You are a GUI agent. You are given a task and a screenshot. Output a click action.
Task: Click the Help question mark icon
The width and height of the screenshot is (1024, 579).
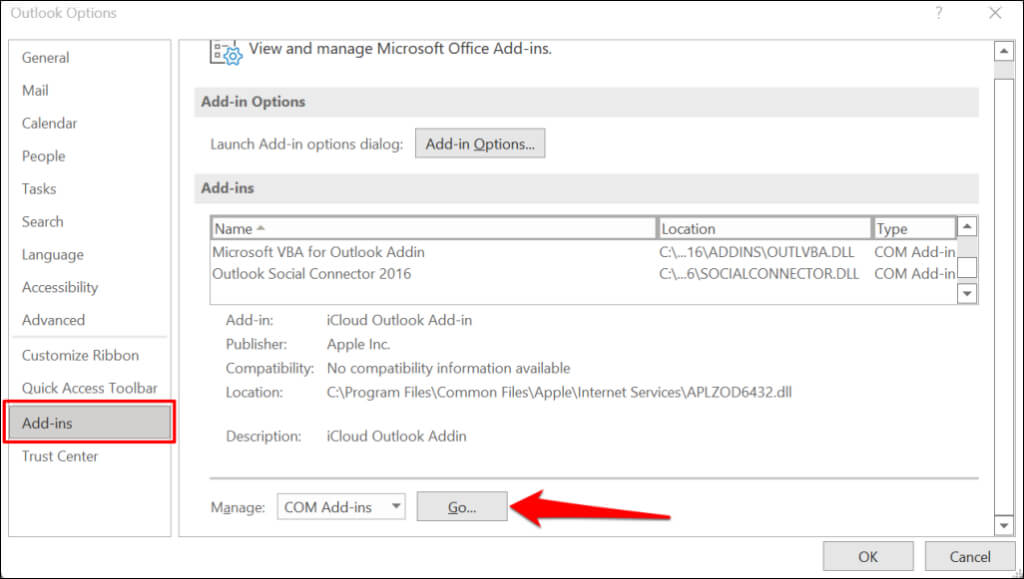[x=939, y=13]
